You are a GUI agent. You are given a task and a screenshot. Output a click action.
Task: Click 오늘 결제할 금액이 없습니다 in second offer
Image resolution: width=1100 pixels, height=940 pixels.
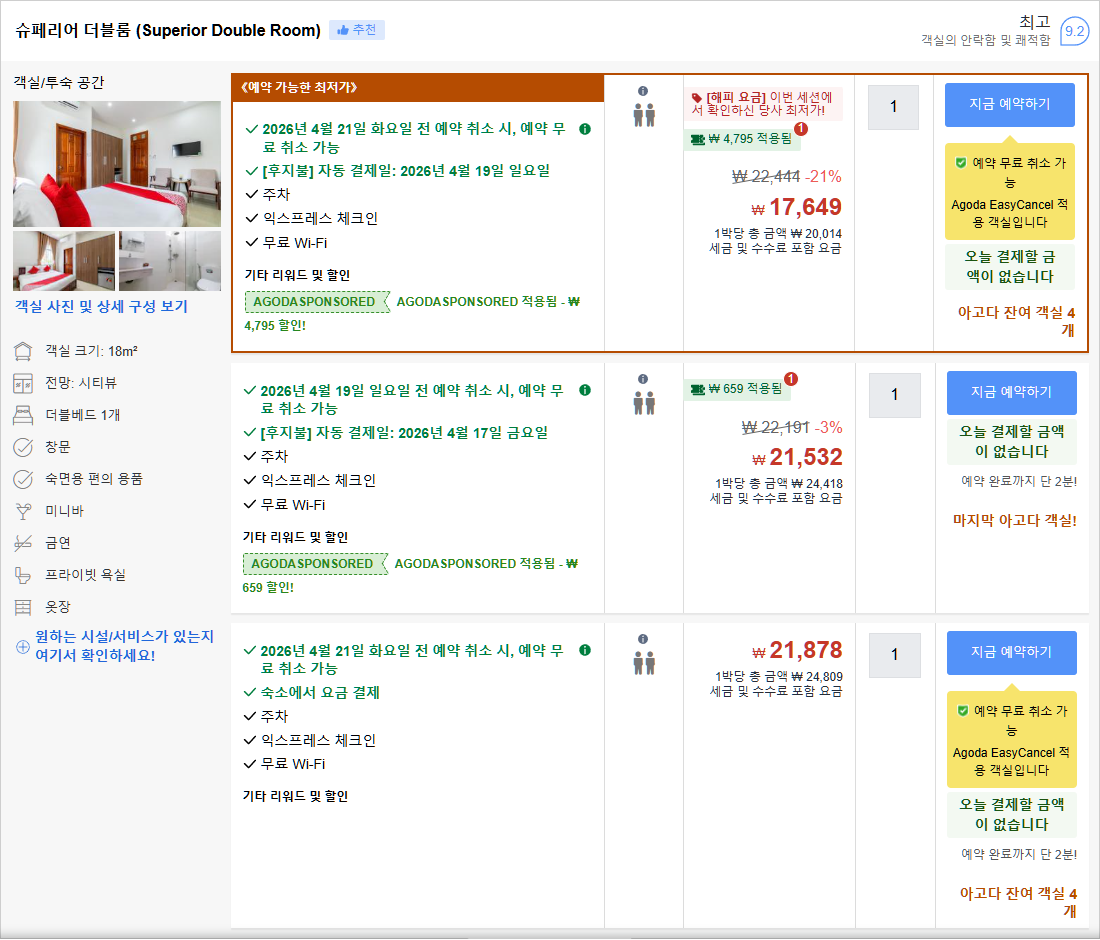[x=1012, y=442]
